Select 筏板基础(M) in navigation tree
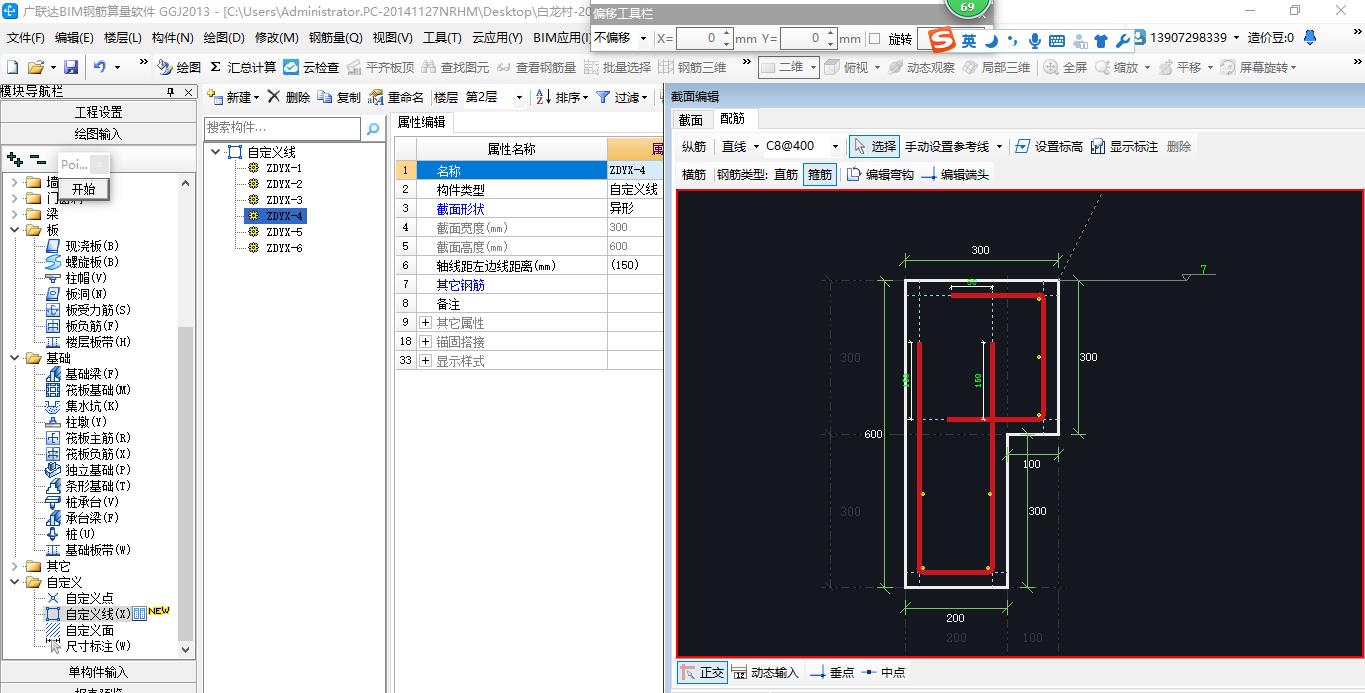Image resolution: width=1365 pixels, height=693 pixels. 98,390
